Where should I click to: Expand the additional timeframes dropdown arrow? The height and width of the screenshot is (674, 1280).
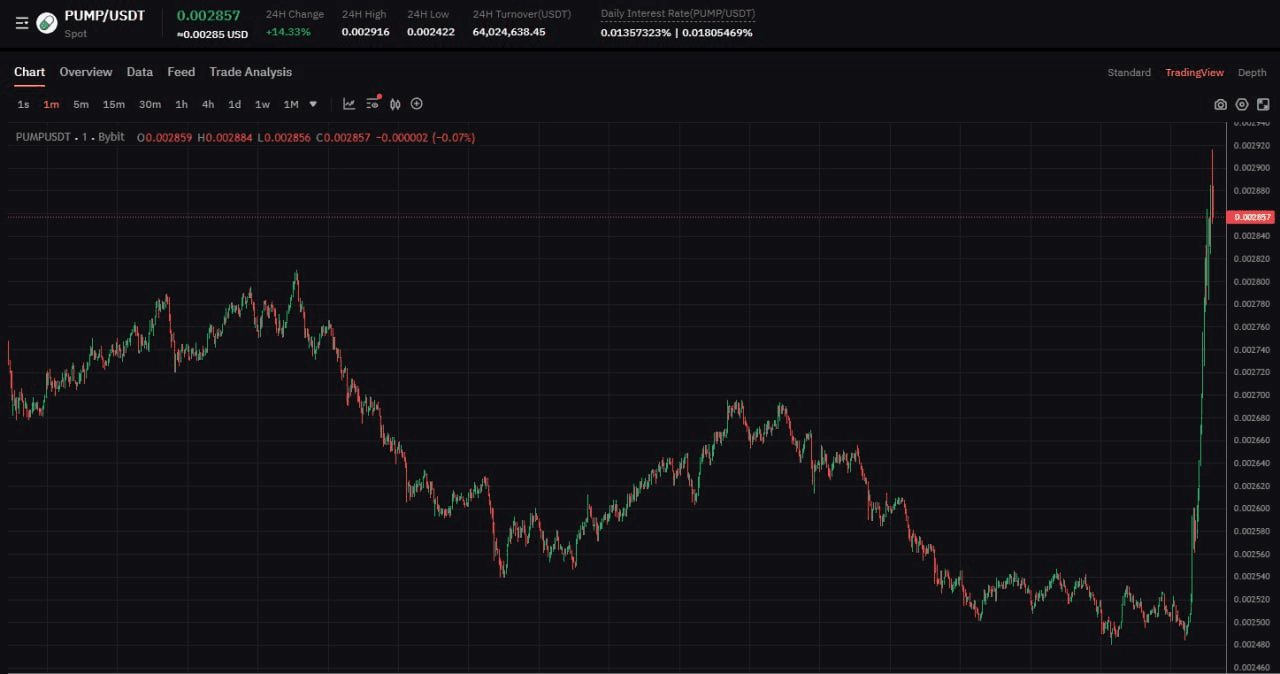313,104
